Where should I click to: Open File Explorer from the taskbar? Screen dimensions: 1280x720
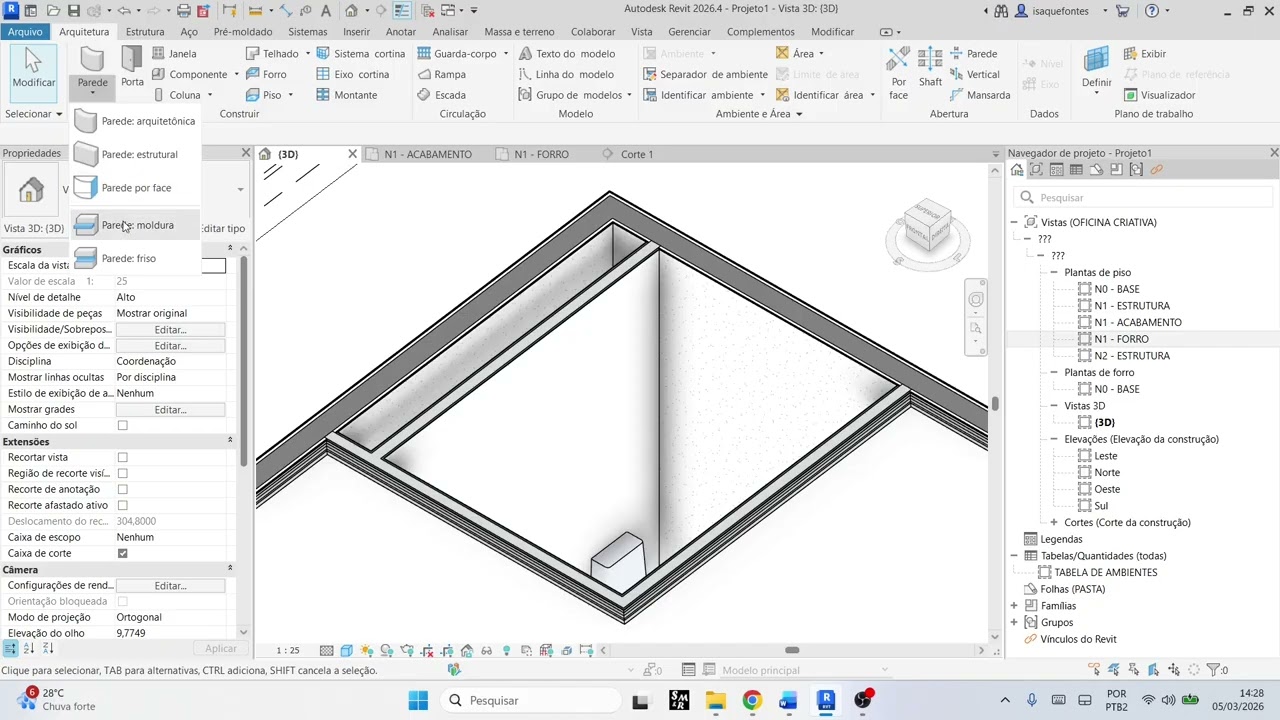point(715,700)
